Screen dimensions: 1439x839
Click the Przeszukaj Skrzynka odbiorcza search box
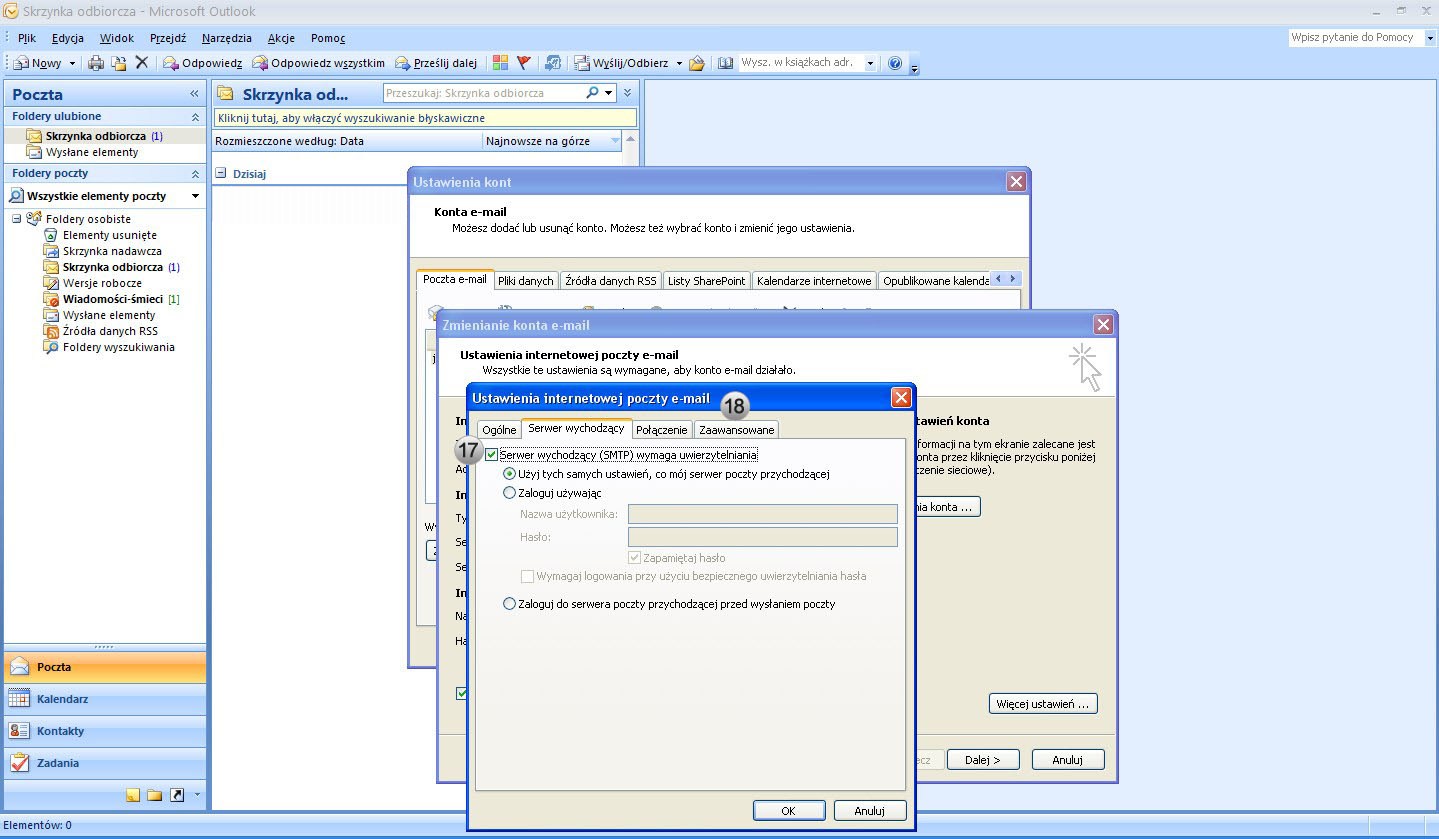click(x=483, y=93)
